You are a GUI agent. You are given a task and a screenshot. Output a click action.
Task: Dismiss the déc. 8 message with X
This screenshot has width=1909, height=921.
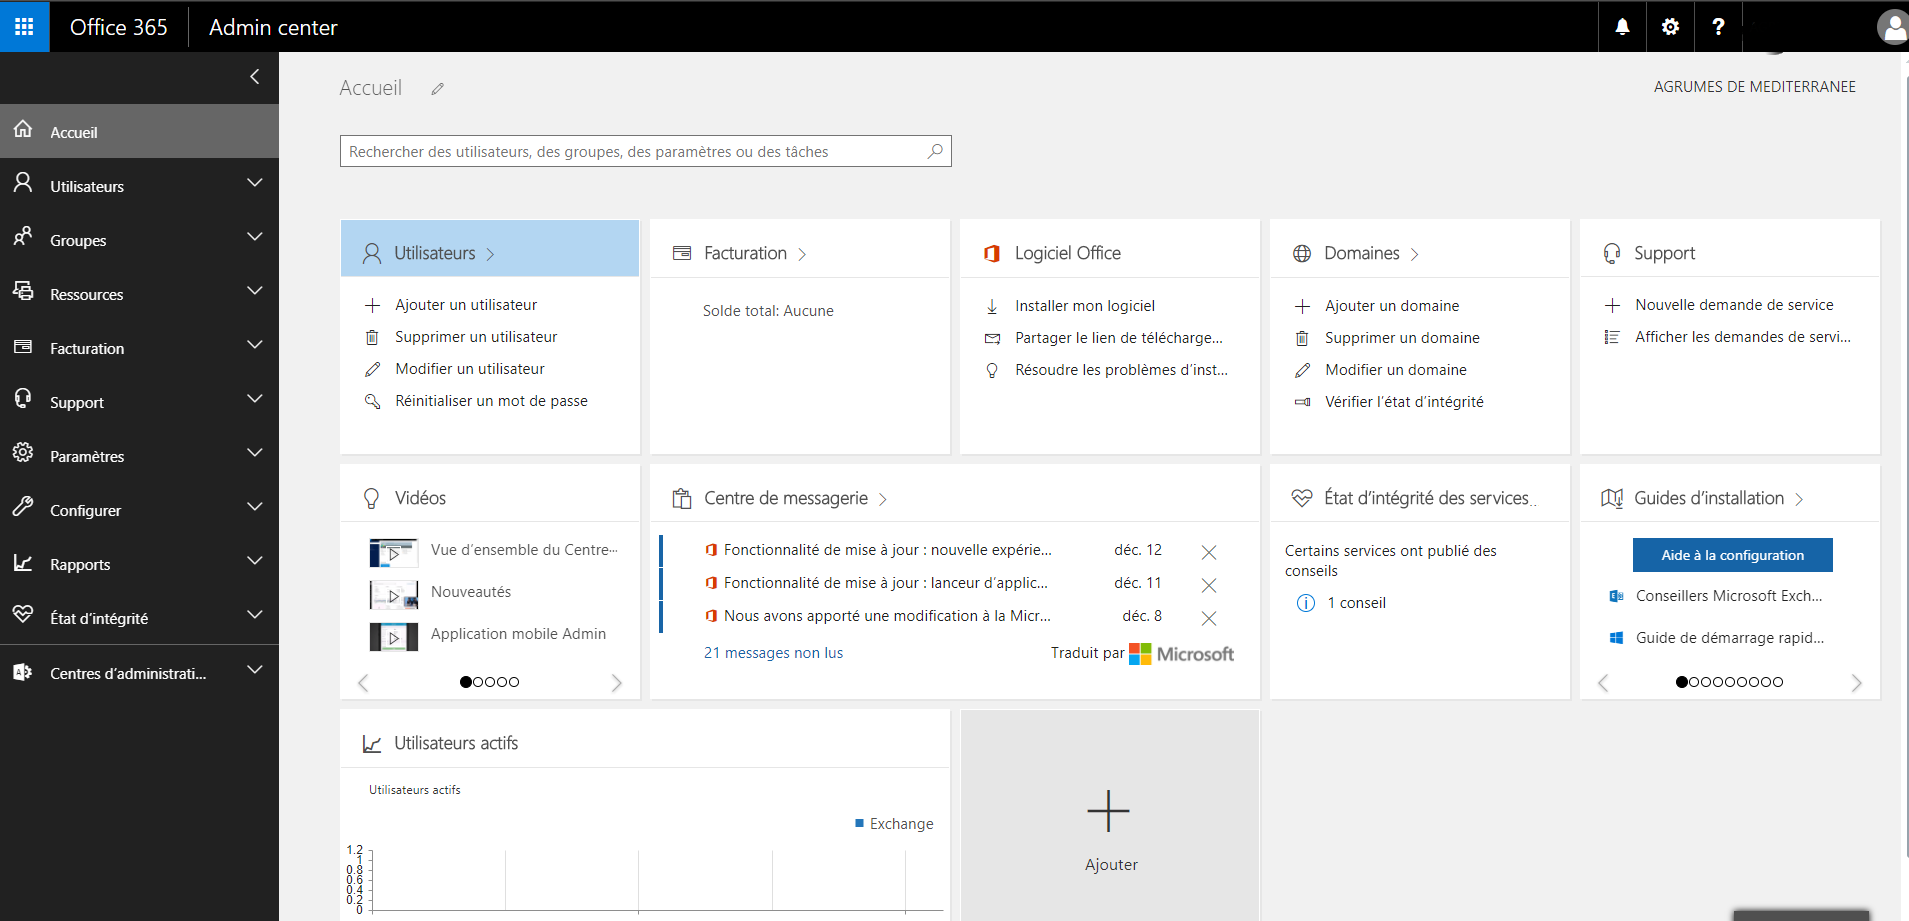click(x=1208, y=618)
